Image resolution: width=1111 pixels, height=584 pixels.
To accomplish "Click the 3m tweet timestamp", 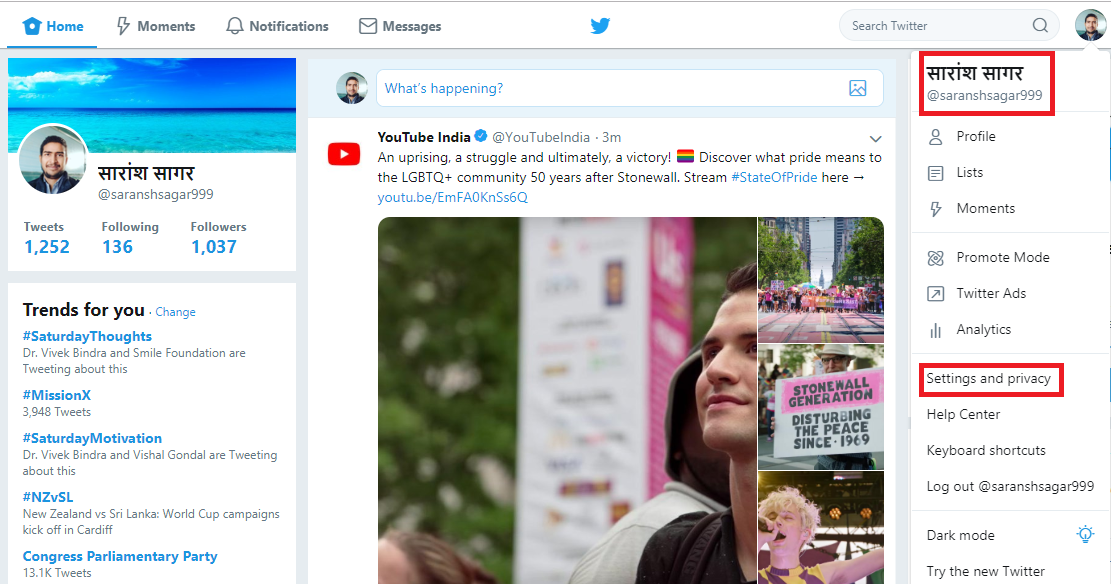I will point(611,137).
